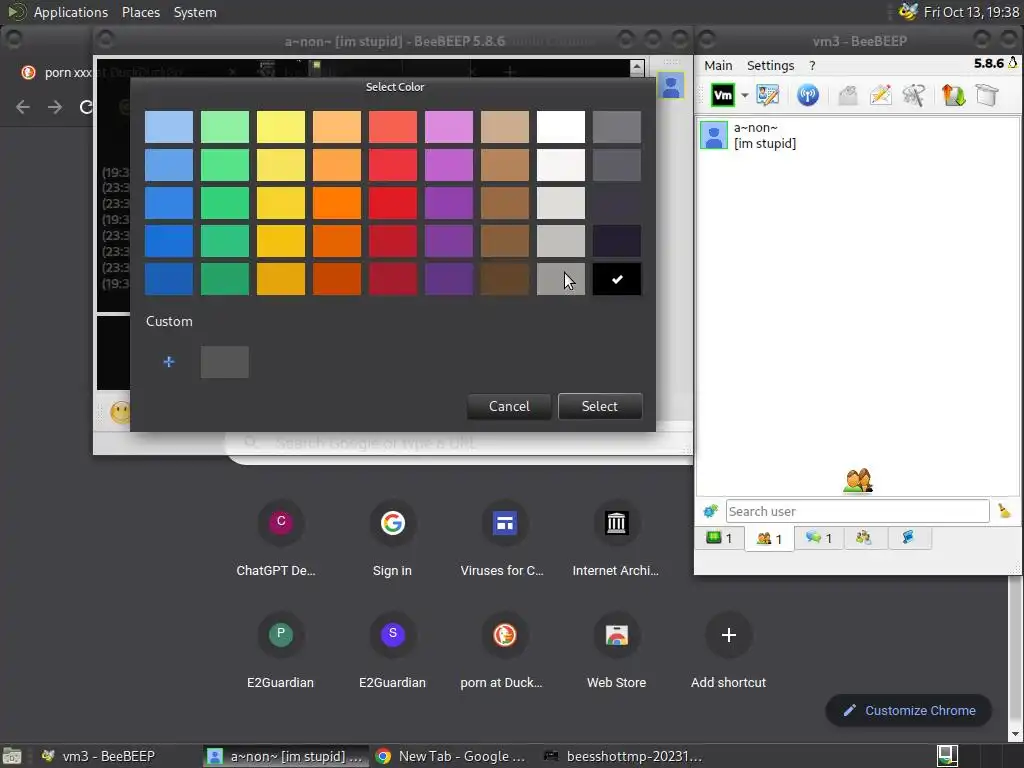Click the user avatar icon in the chat window
Viewport: 1024px width, 768px height.
pos(671,86)
